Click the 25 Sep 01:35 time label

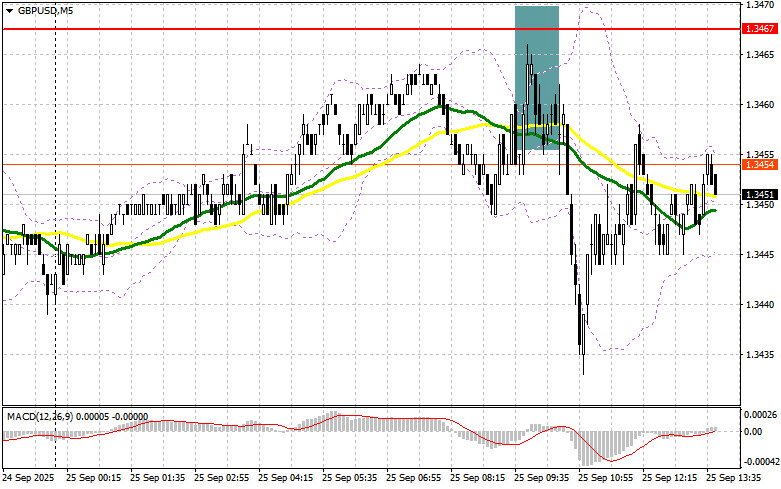[157, 478]
